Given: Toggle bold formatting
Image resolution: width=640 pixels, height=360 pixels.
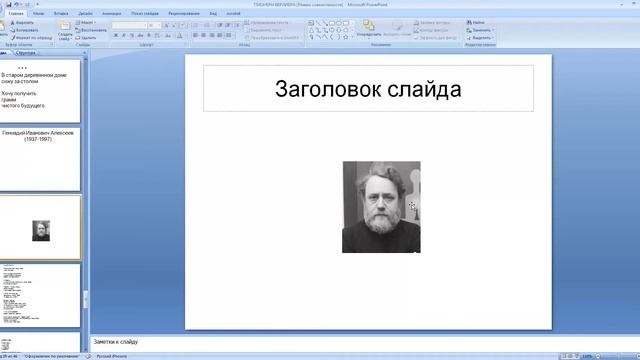Looking at the screenshot, I should click(x=116, y=36).
